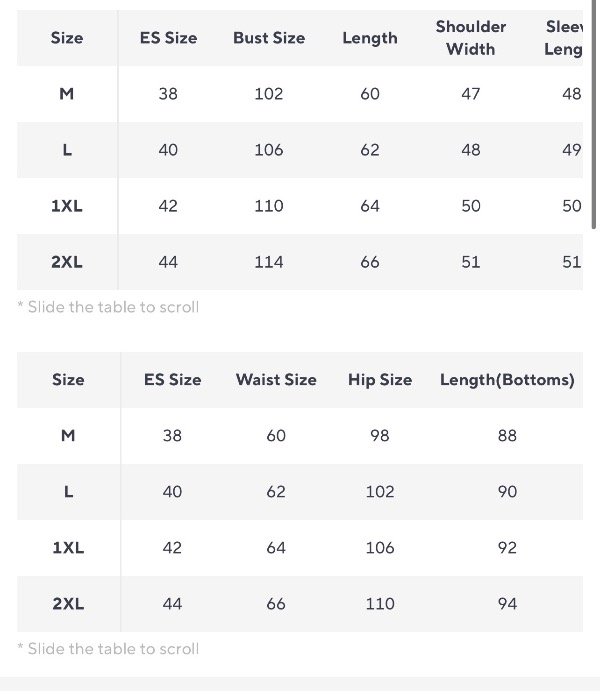Screen dimensions: 600x694
Task: Click the Bust Size column header
Action: tap(269, 38)
